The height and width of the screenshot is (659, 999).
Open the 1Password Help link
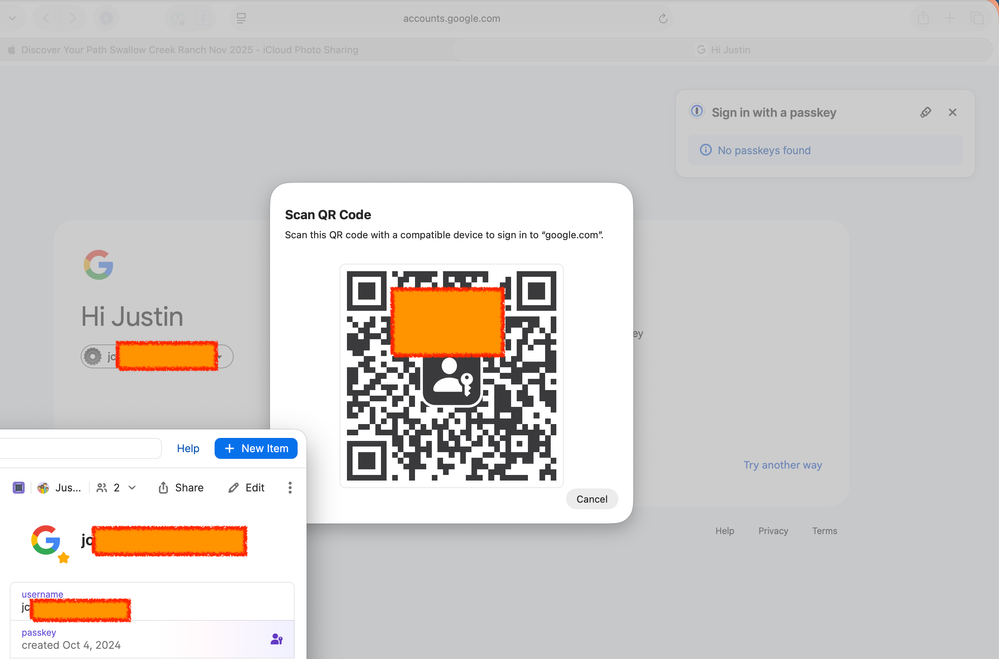188,448
